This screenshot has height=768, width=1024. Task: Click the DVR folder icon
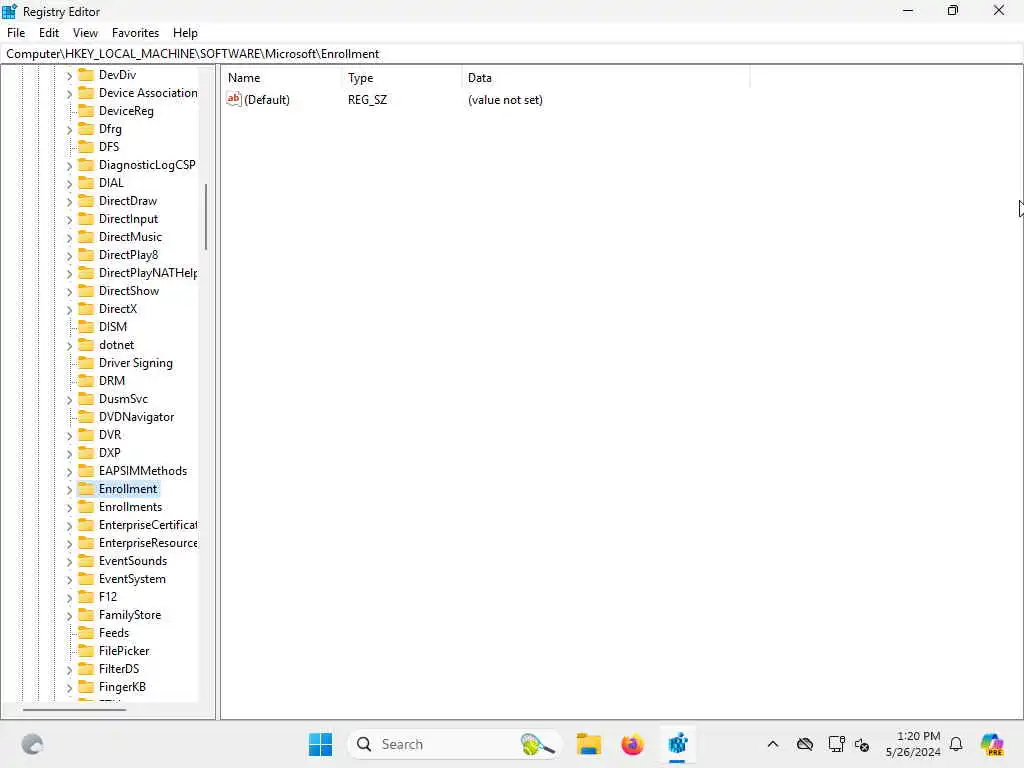[86, 434]
